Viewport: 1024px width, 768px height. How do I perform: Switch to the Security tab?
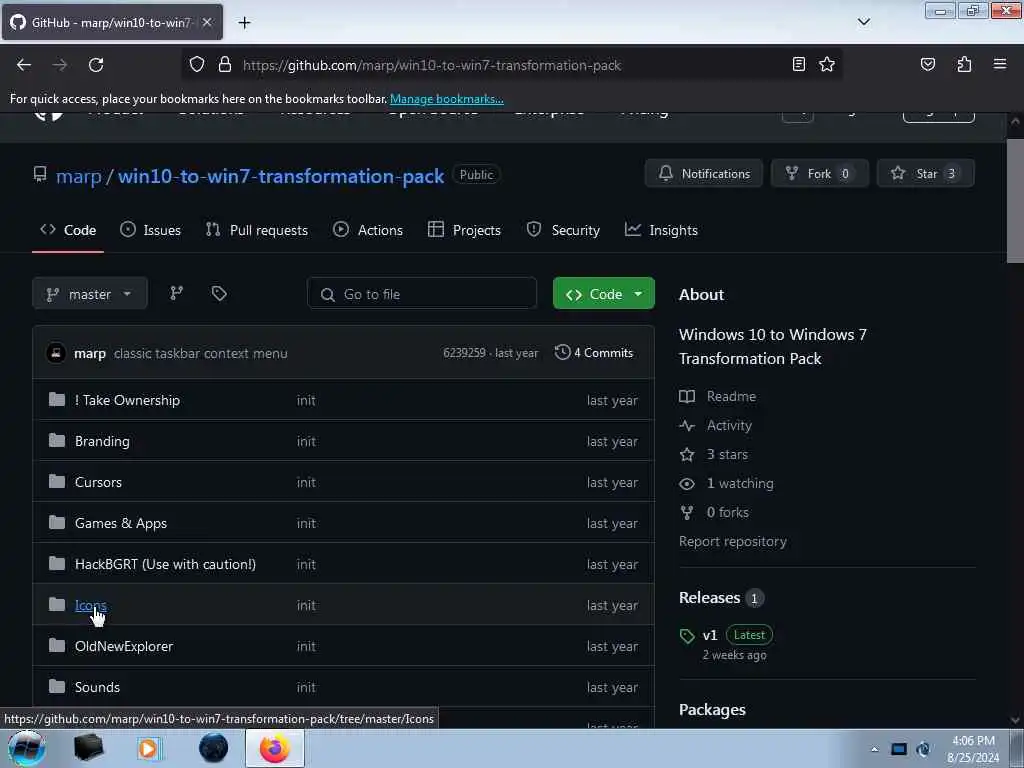click(563, 231)
